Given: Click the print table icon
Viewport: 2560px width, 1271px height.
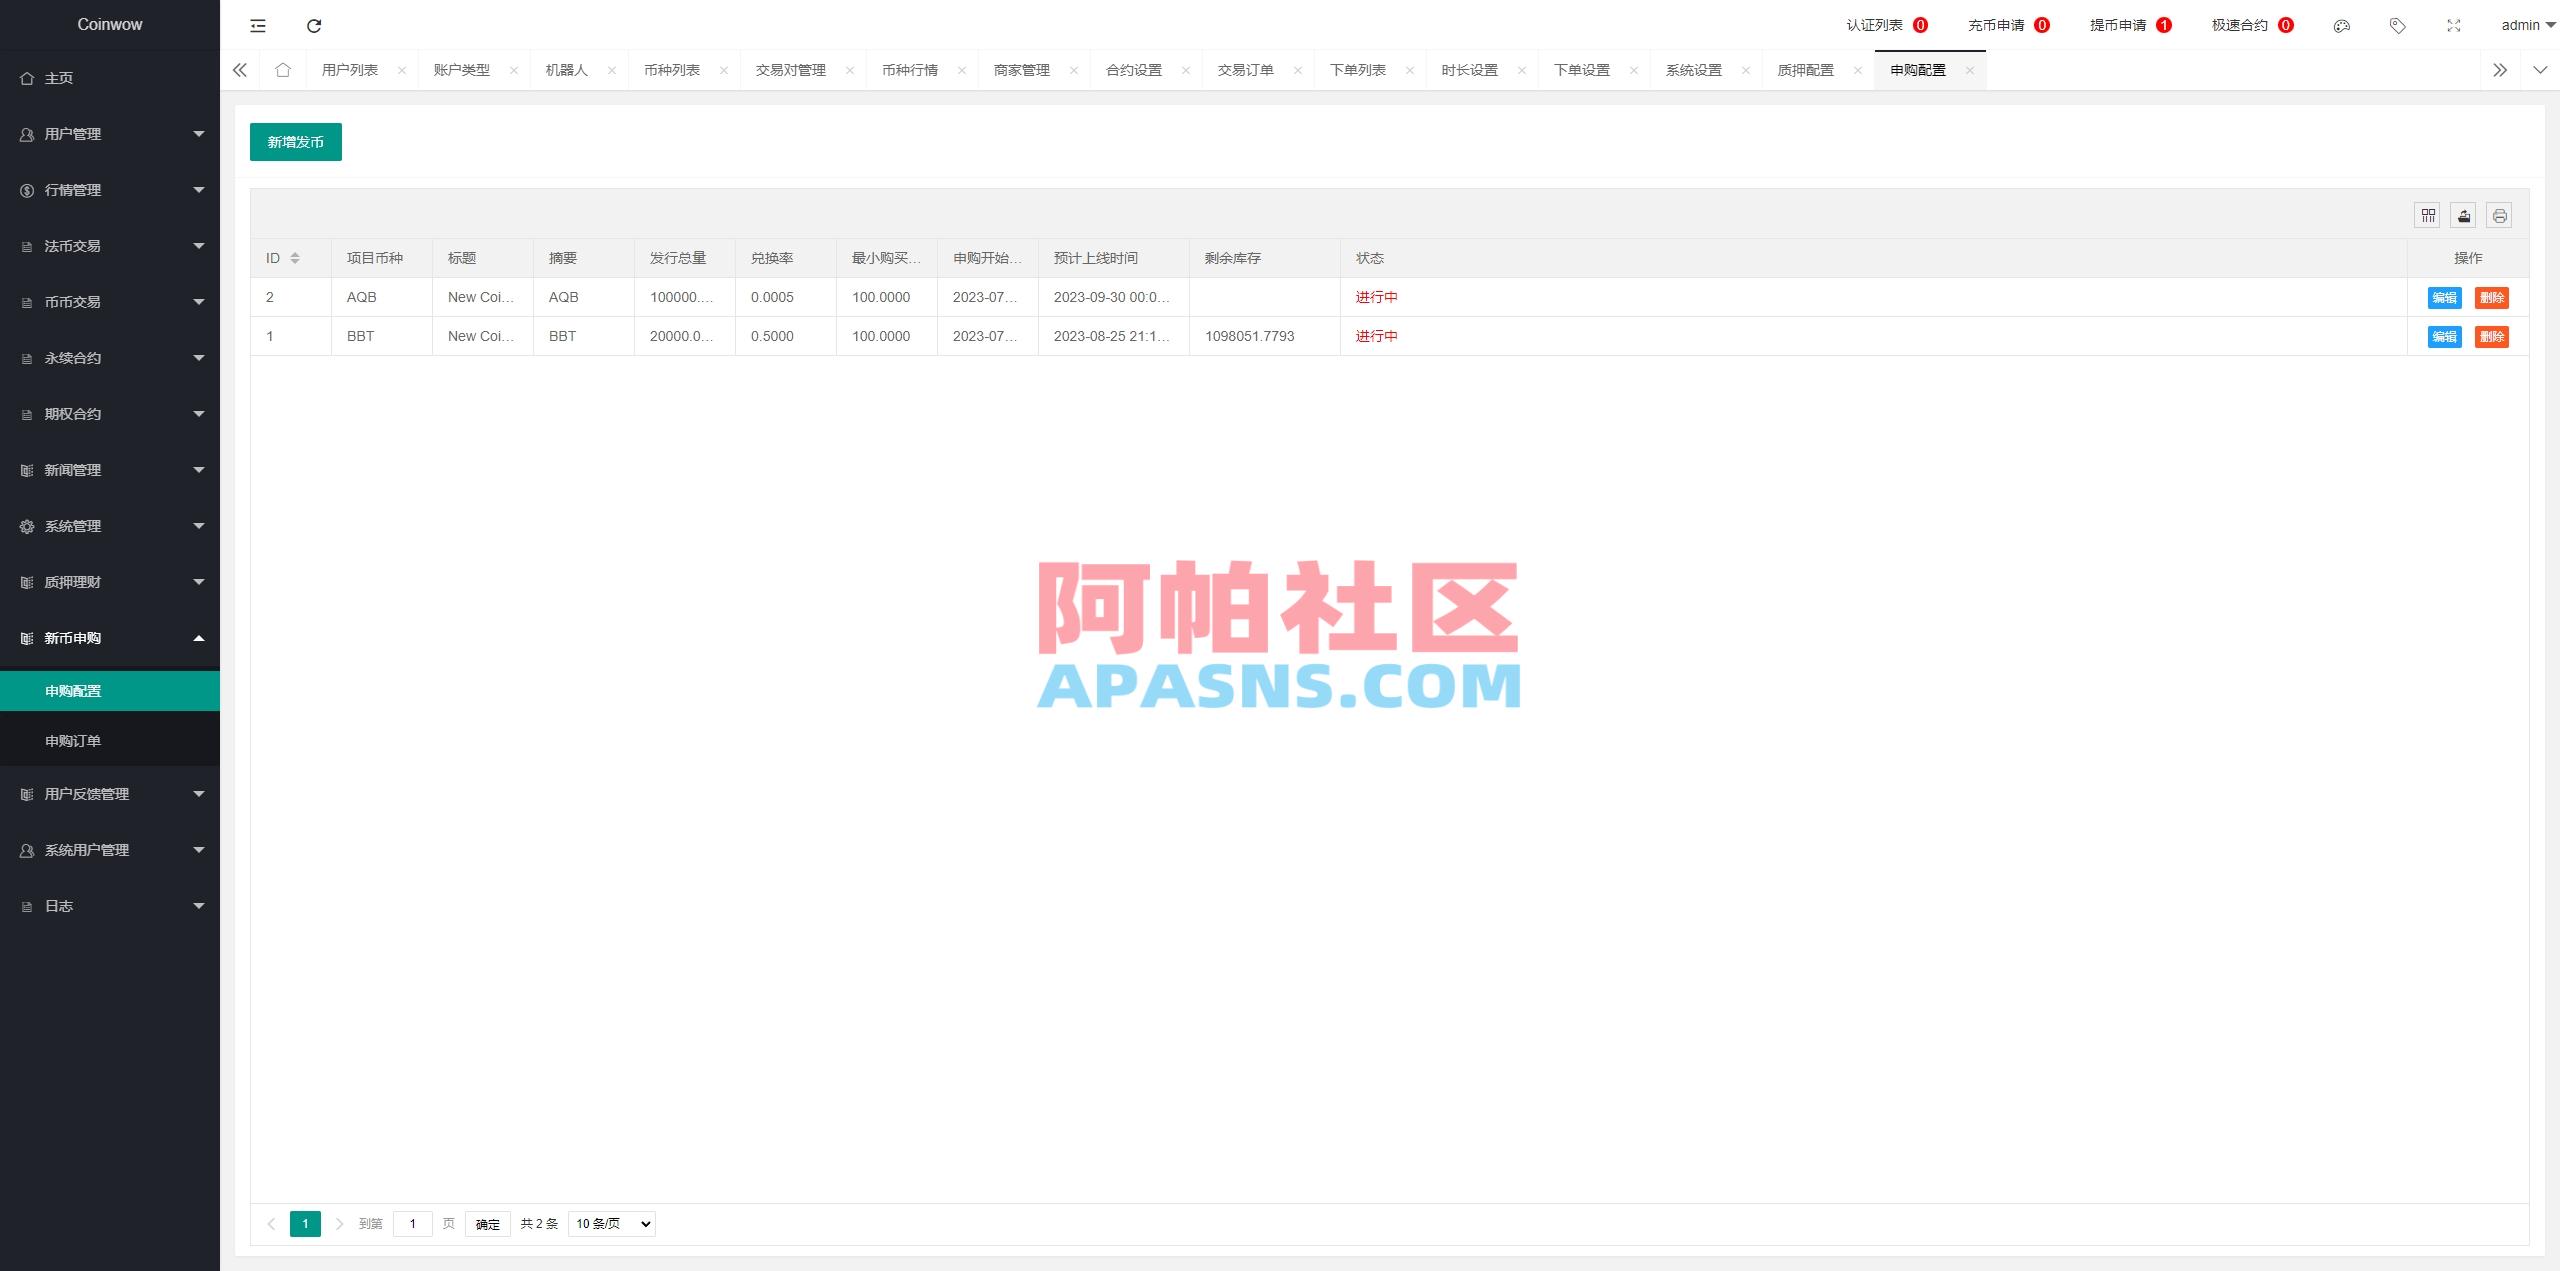Looking at the screenshot, I should [2499, 216].
